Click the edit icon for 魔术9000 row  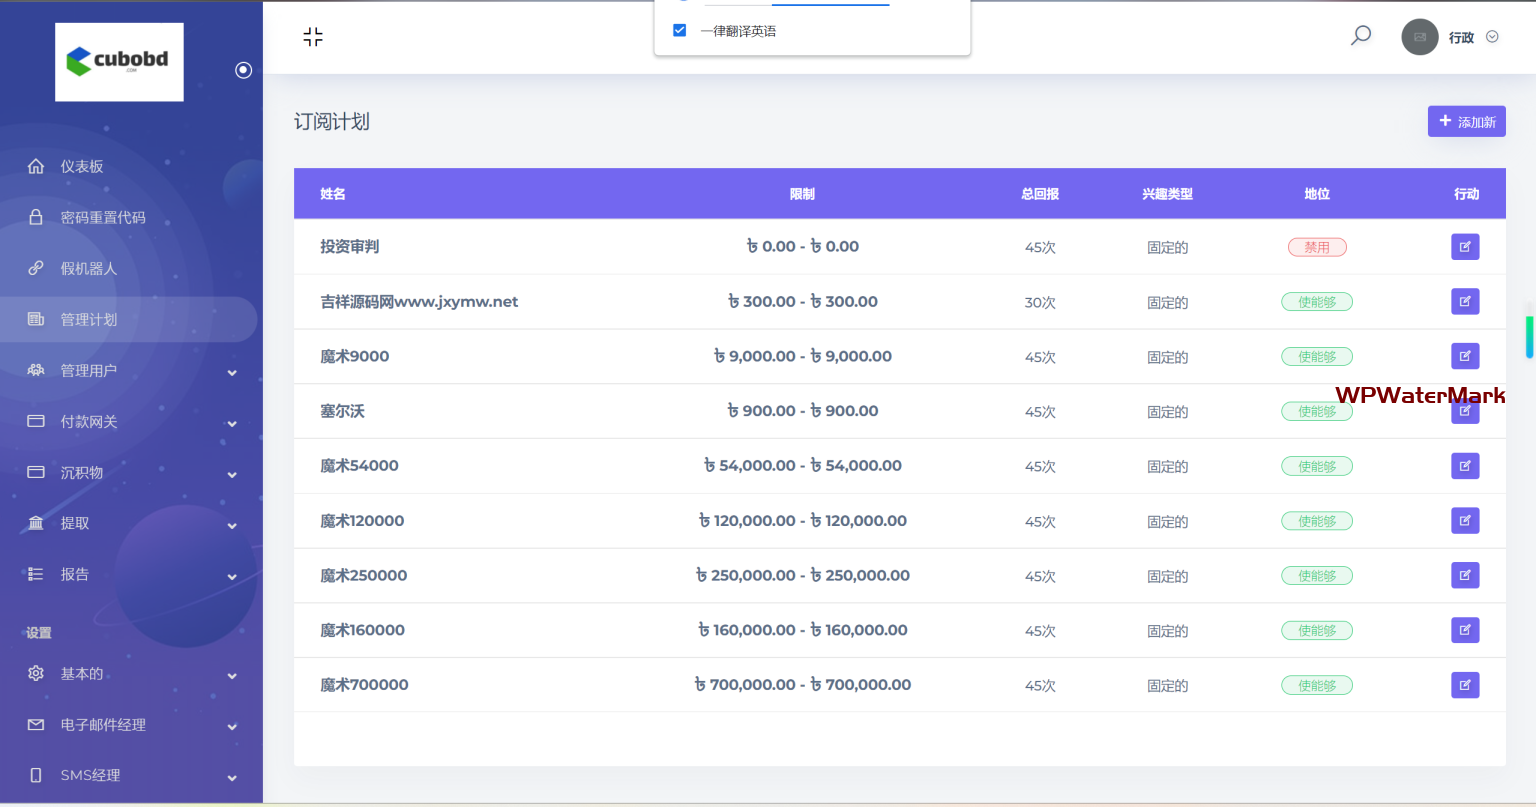pyautogui.click(x=1465, y=356)
